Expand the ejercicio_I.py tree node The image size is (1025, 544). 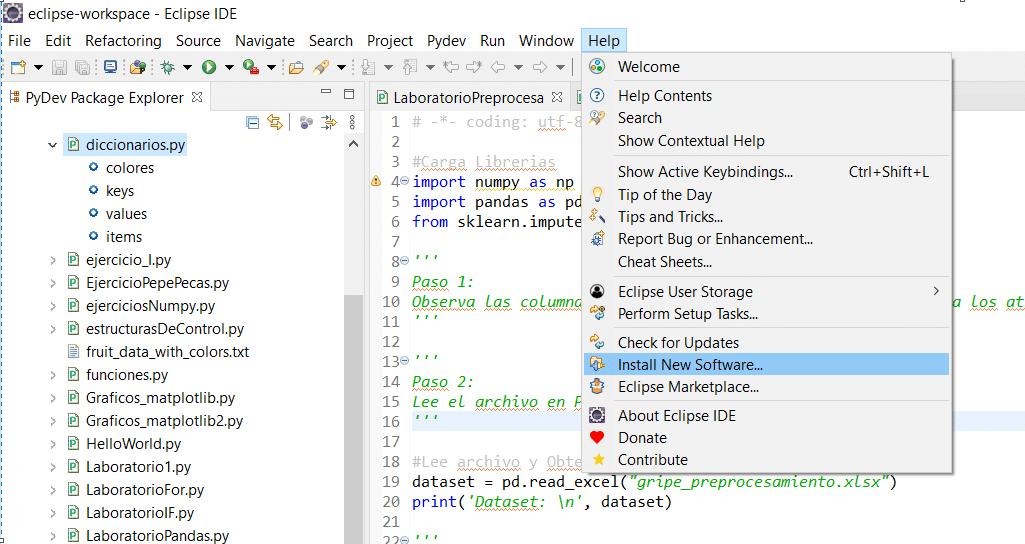53,260
